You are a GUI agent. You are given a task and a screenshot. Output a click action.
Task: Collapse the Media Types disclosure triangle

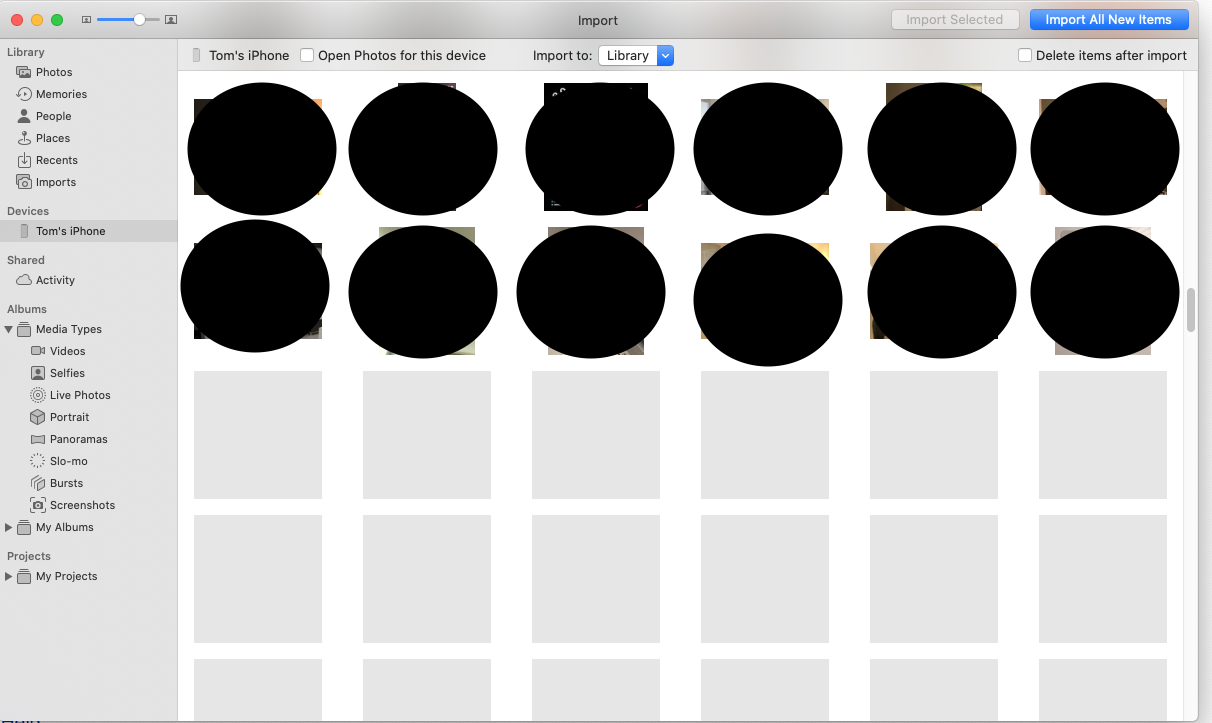tap(9, 329)
